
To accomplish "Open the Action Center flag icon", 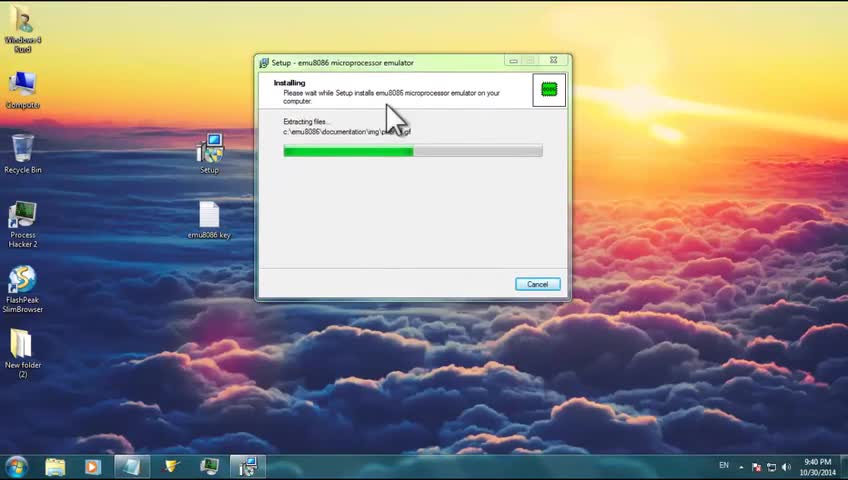I will [757, 467].
